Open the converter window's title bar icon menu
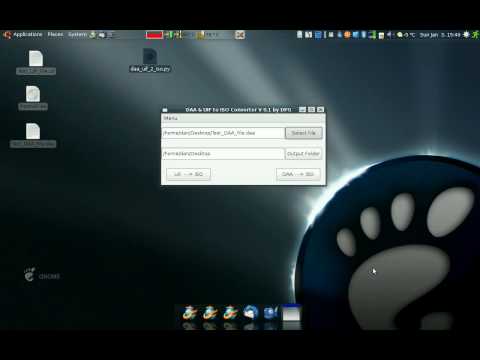 click(165, 110)
